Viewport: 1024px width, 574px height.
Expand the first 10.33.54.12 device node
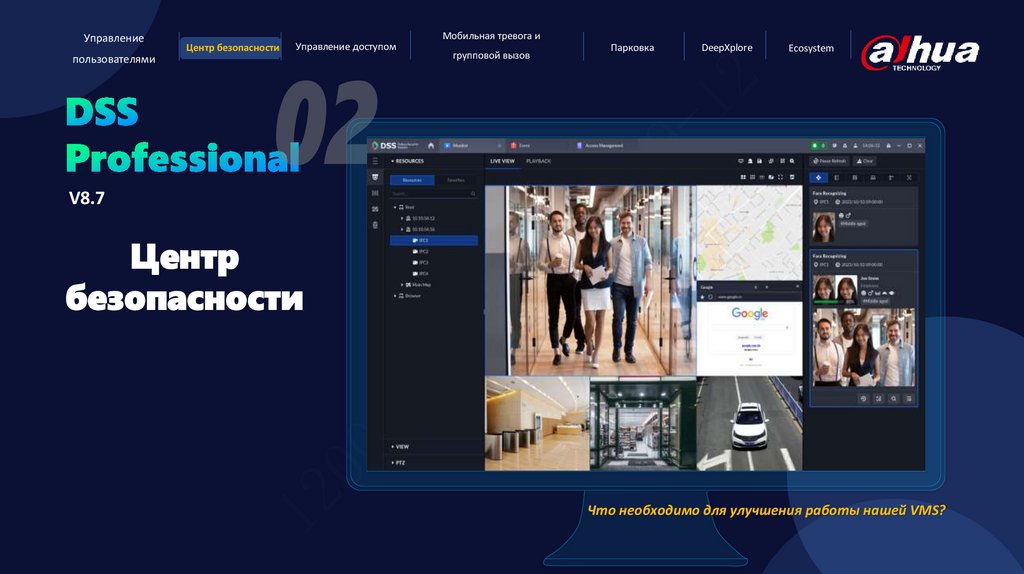pos(402,218)
